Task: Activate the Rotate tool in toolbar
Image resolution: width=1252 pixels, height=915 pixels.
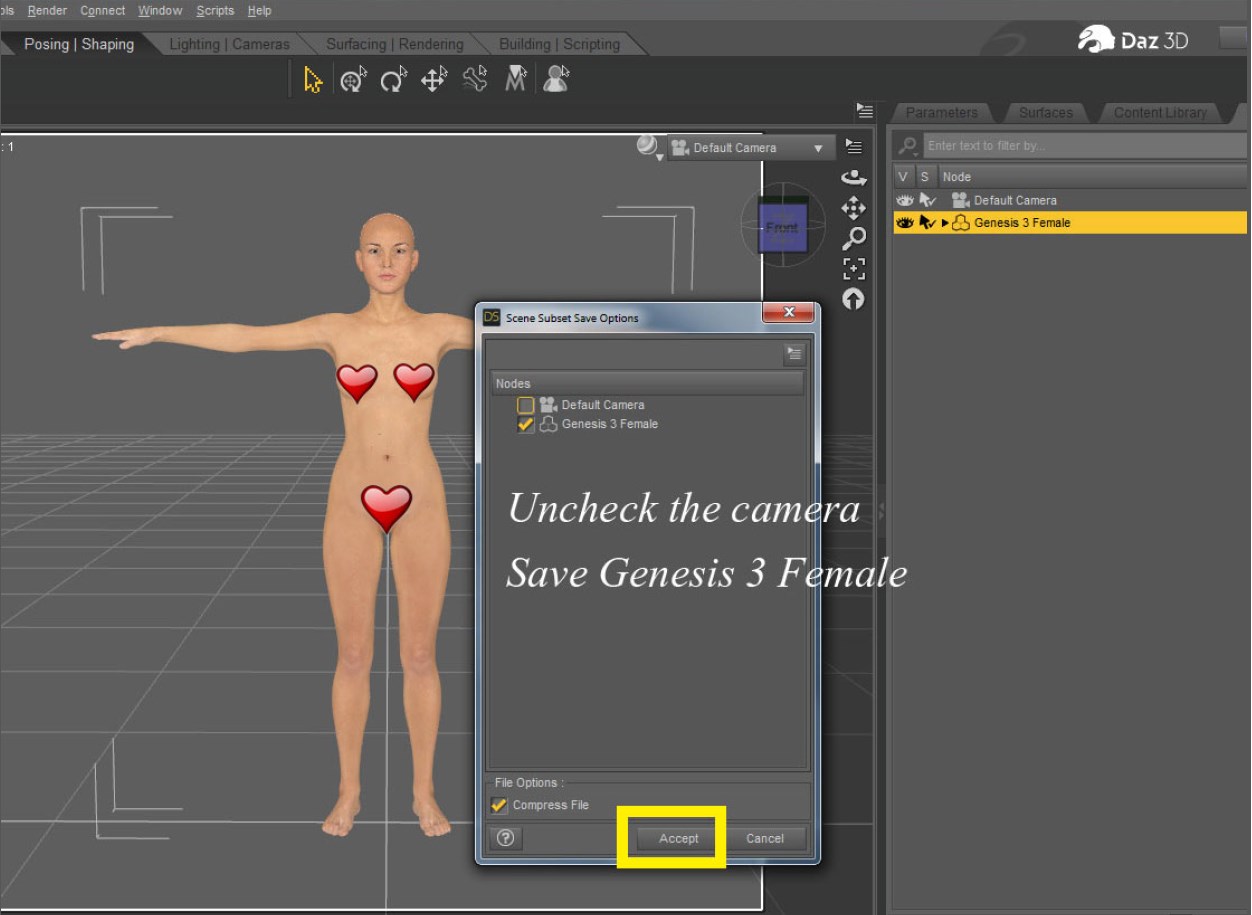Action: point(394,80)
